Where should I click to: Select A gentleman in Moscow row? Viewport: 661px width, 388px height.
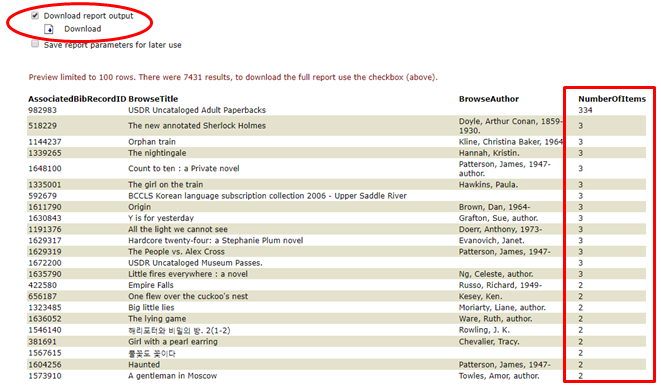coord(336,376)
